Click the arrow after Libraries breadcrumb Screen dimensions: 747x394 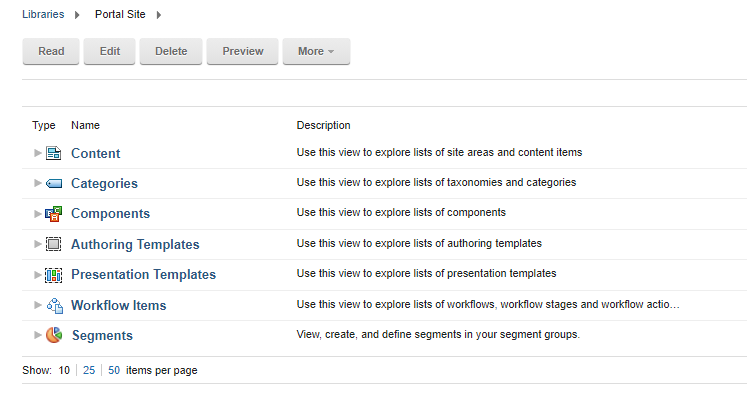(x=77, y=15)
